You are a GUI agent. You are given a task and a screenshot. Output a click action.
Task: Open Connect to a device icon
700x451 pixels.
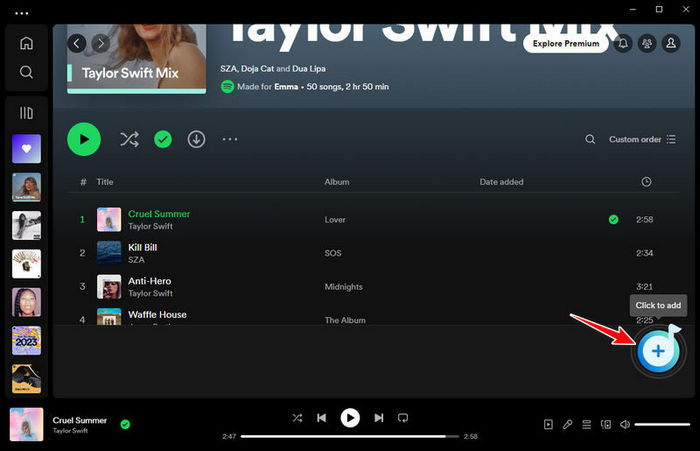[606, 424]
